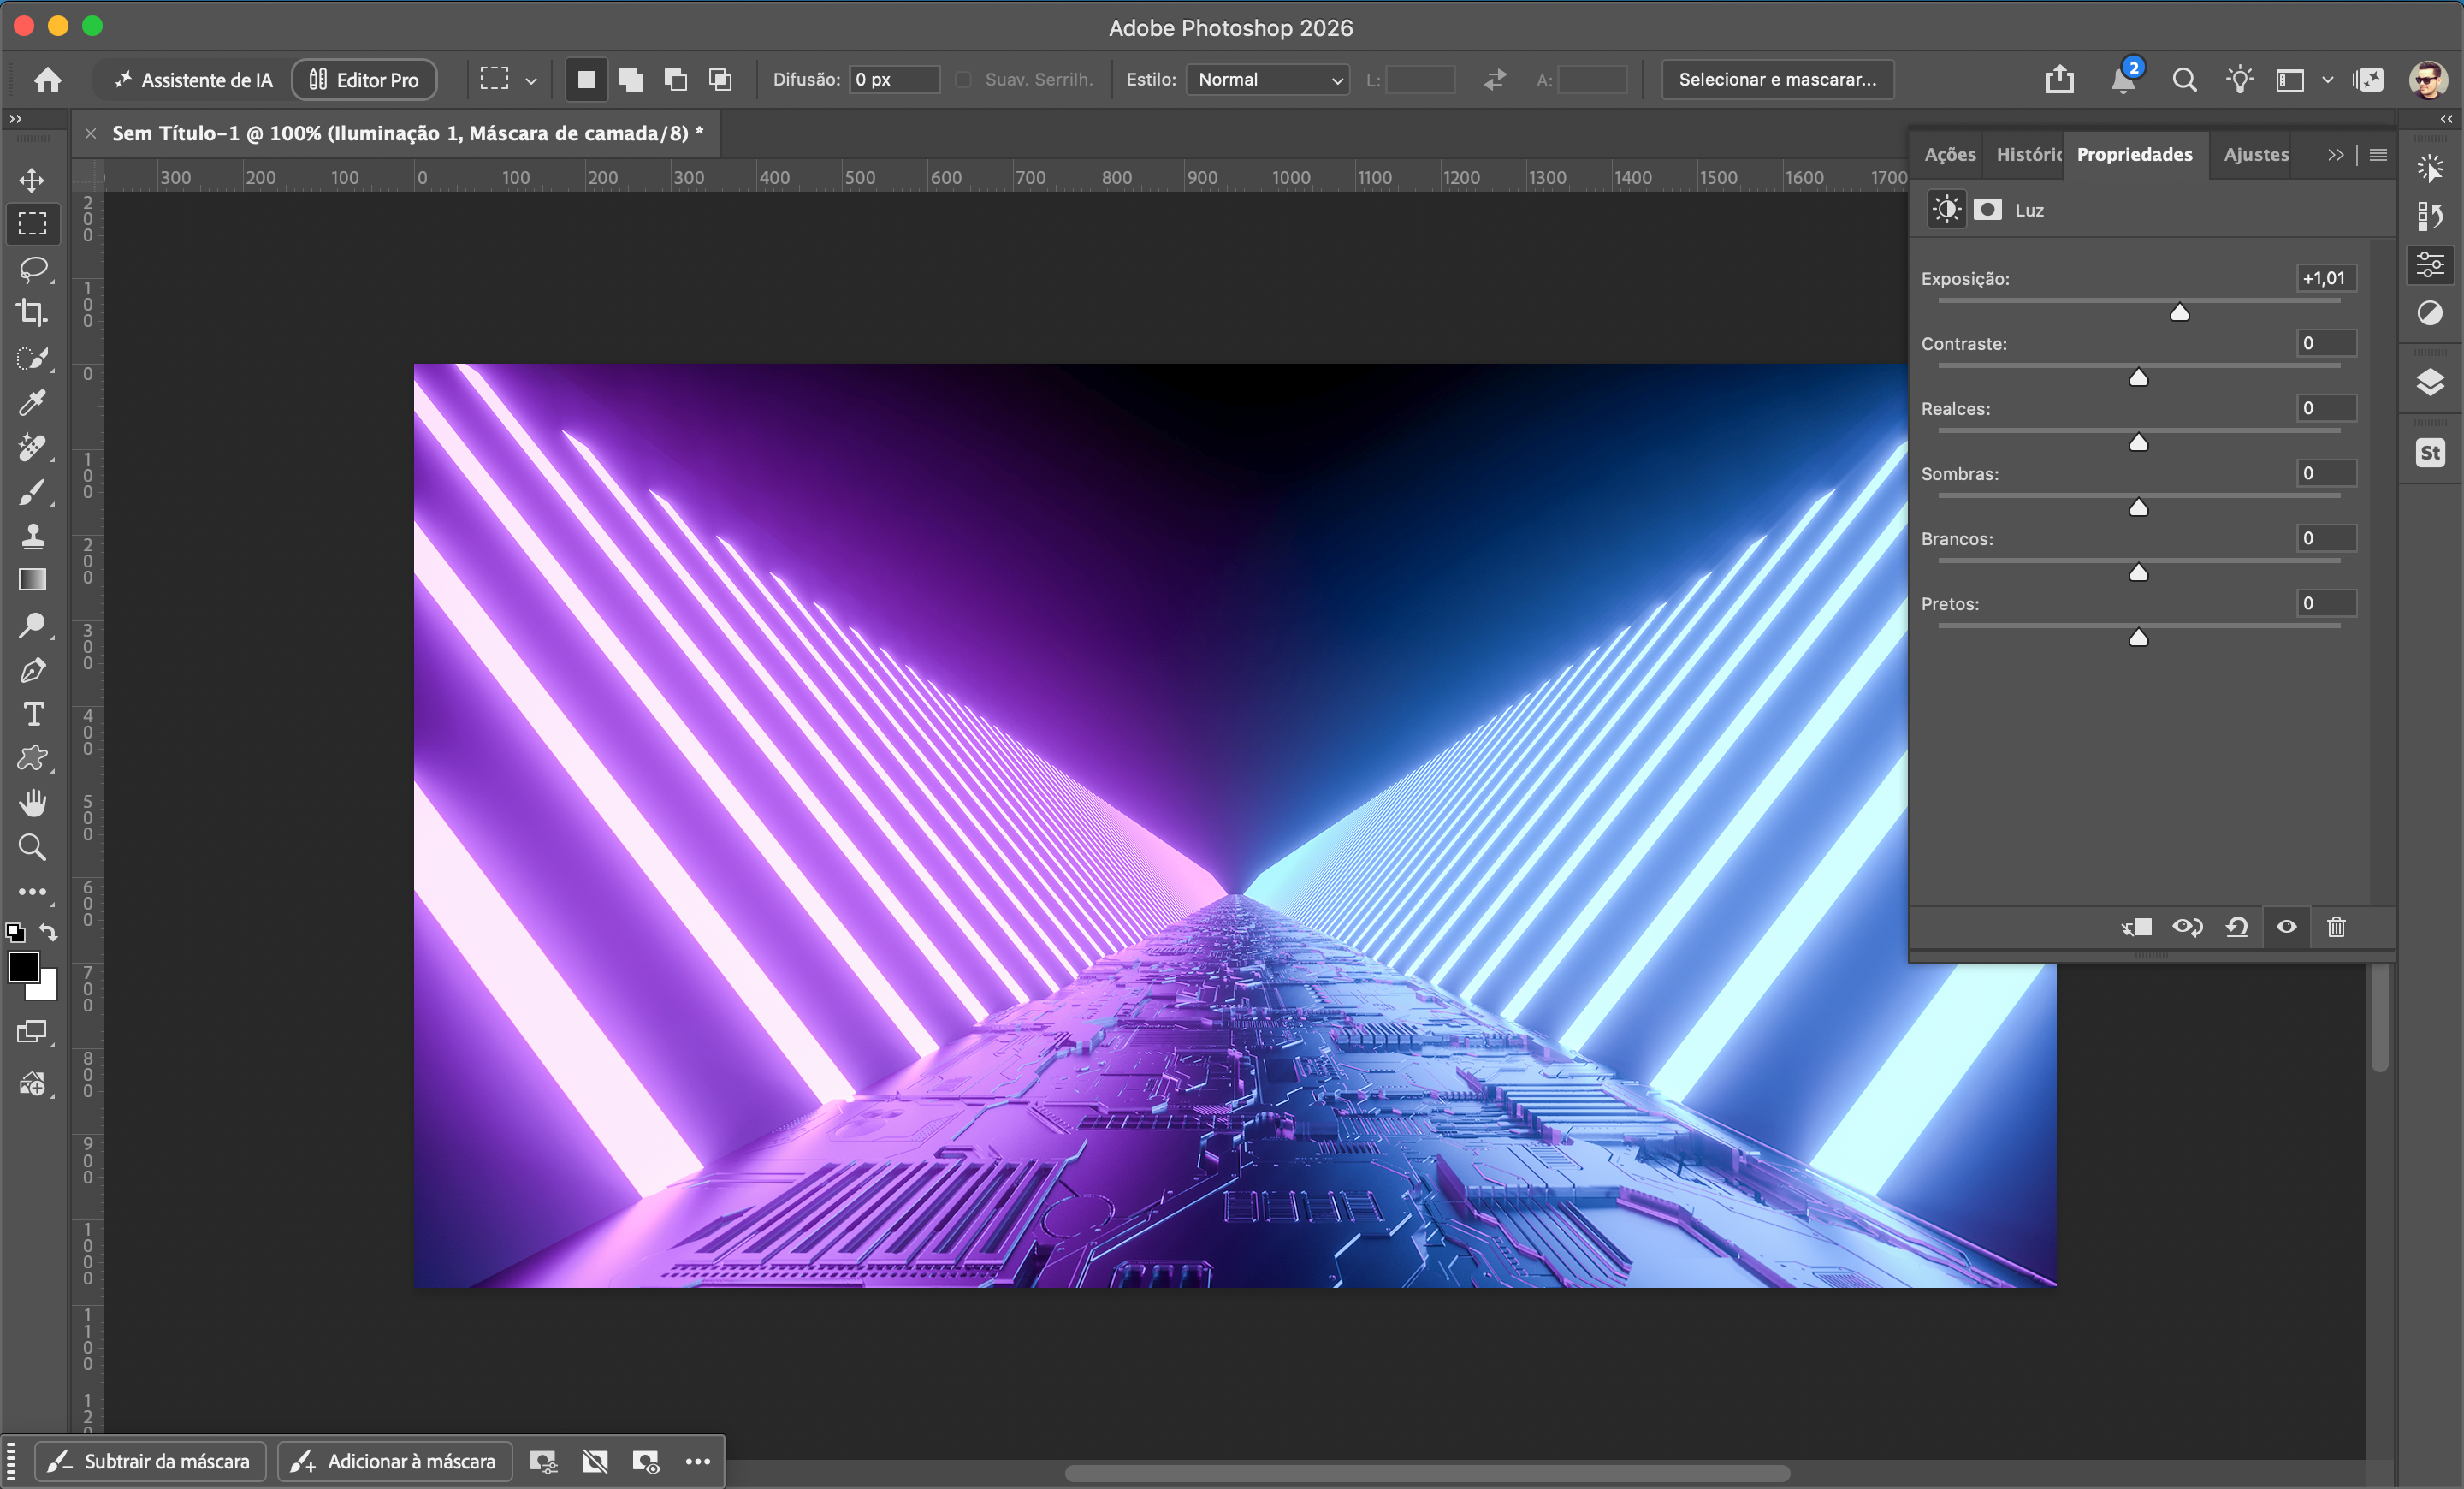Open workspace switcher dropdown arrow

pyautogui.click(x=2327, y=80)
